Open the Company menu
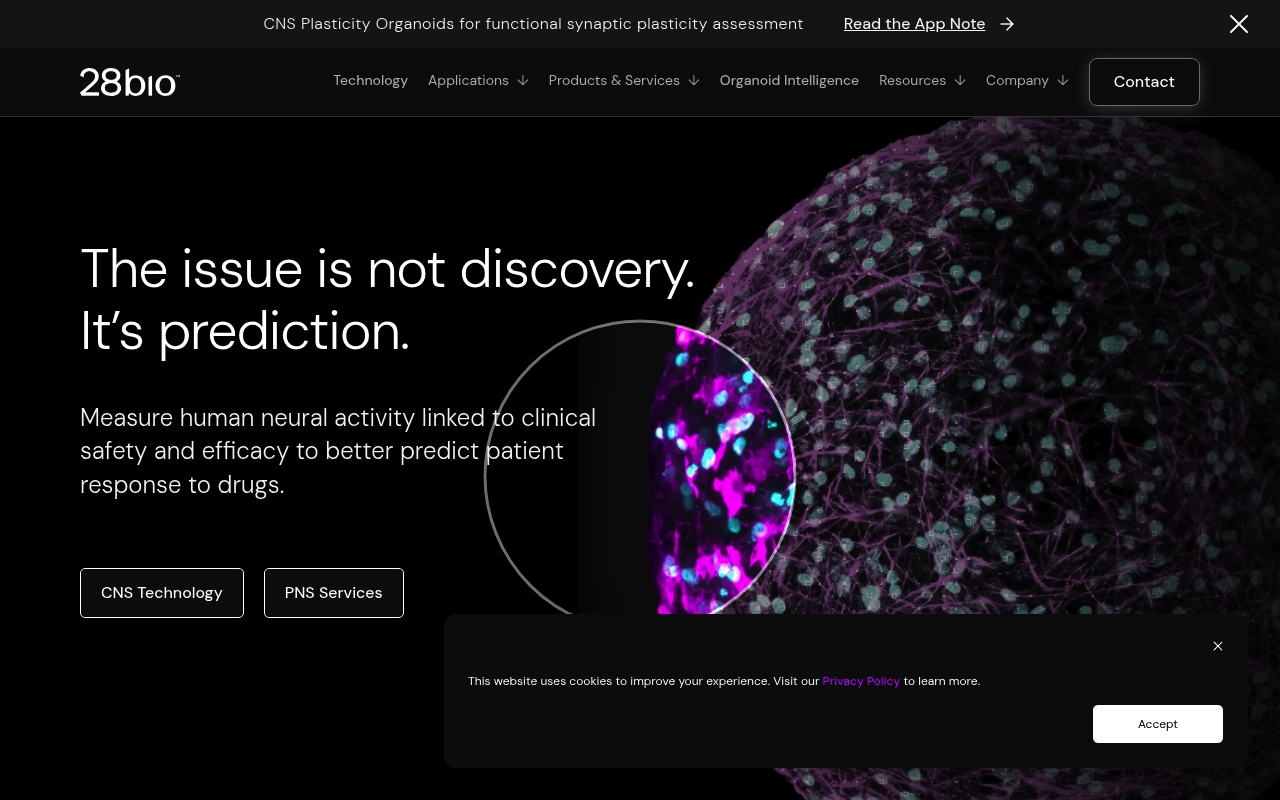Image resolution: width=1280 pixels, height=800 pixels. pyautogui.click(x=1017, y=81)
